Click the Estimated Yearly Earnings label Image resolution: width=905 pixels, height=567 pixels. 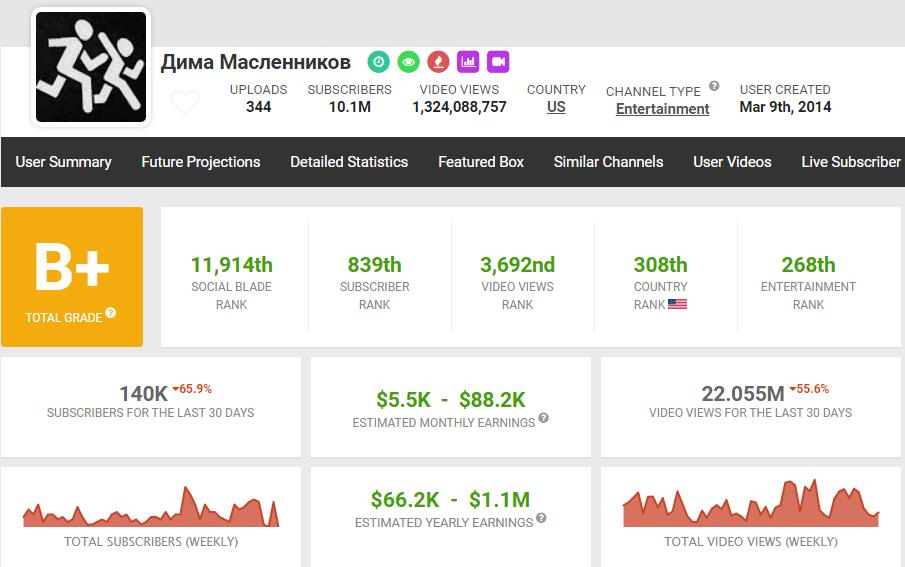(444, 523)
